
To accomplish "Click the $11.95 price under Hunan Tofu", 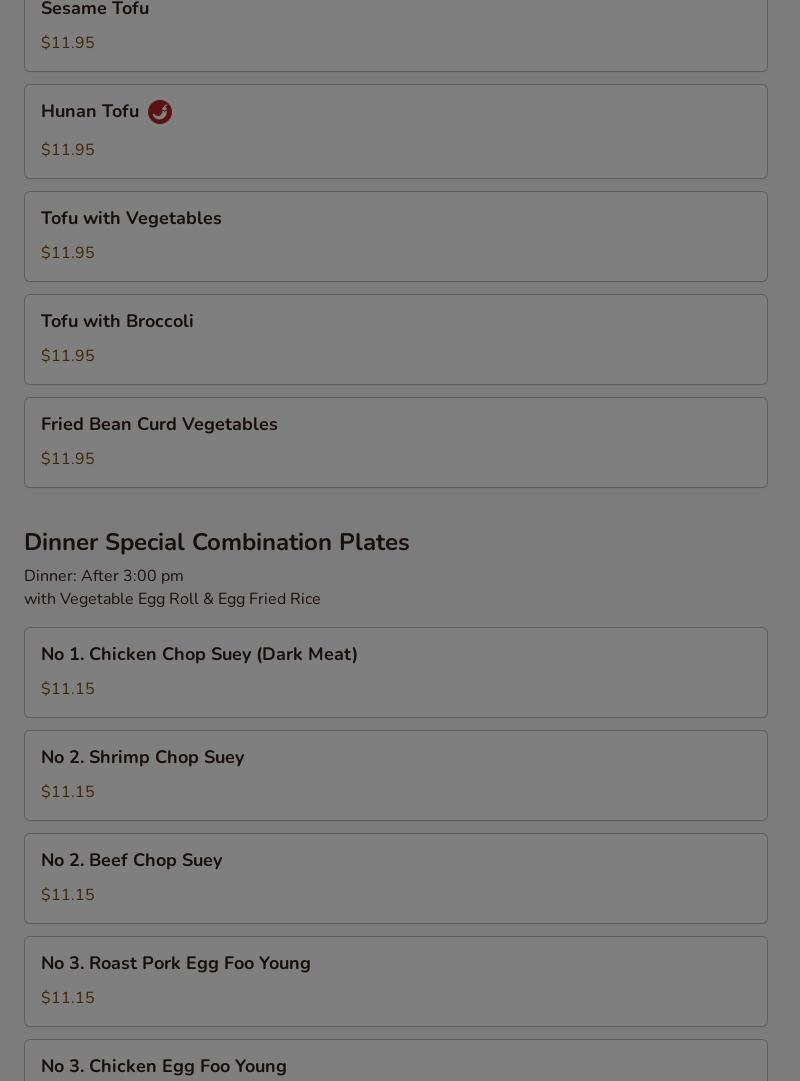I will click(68, 150).
